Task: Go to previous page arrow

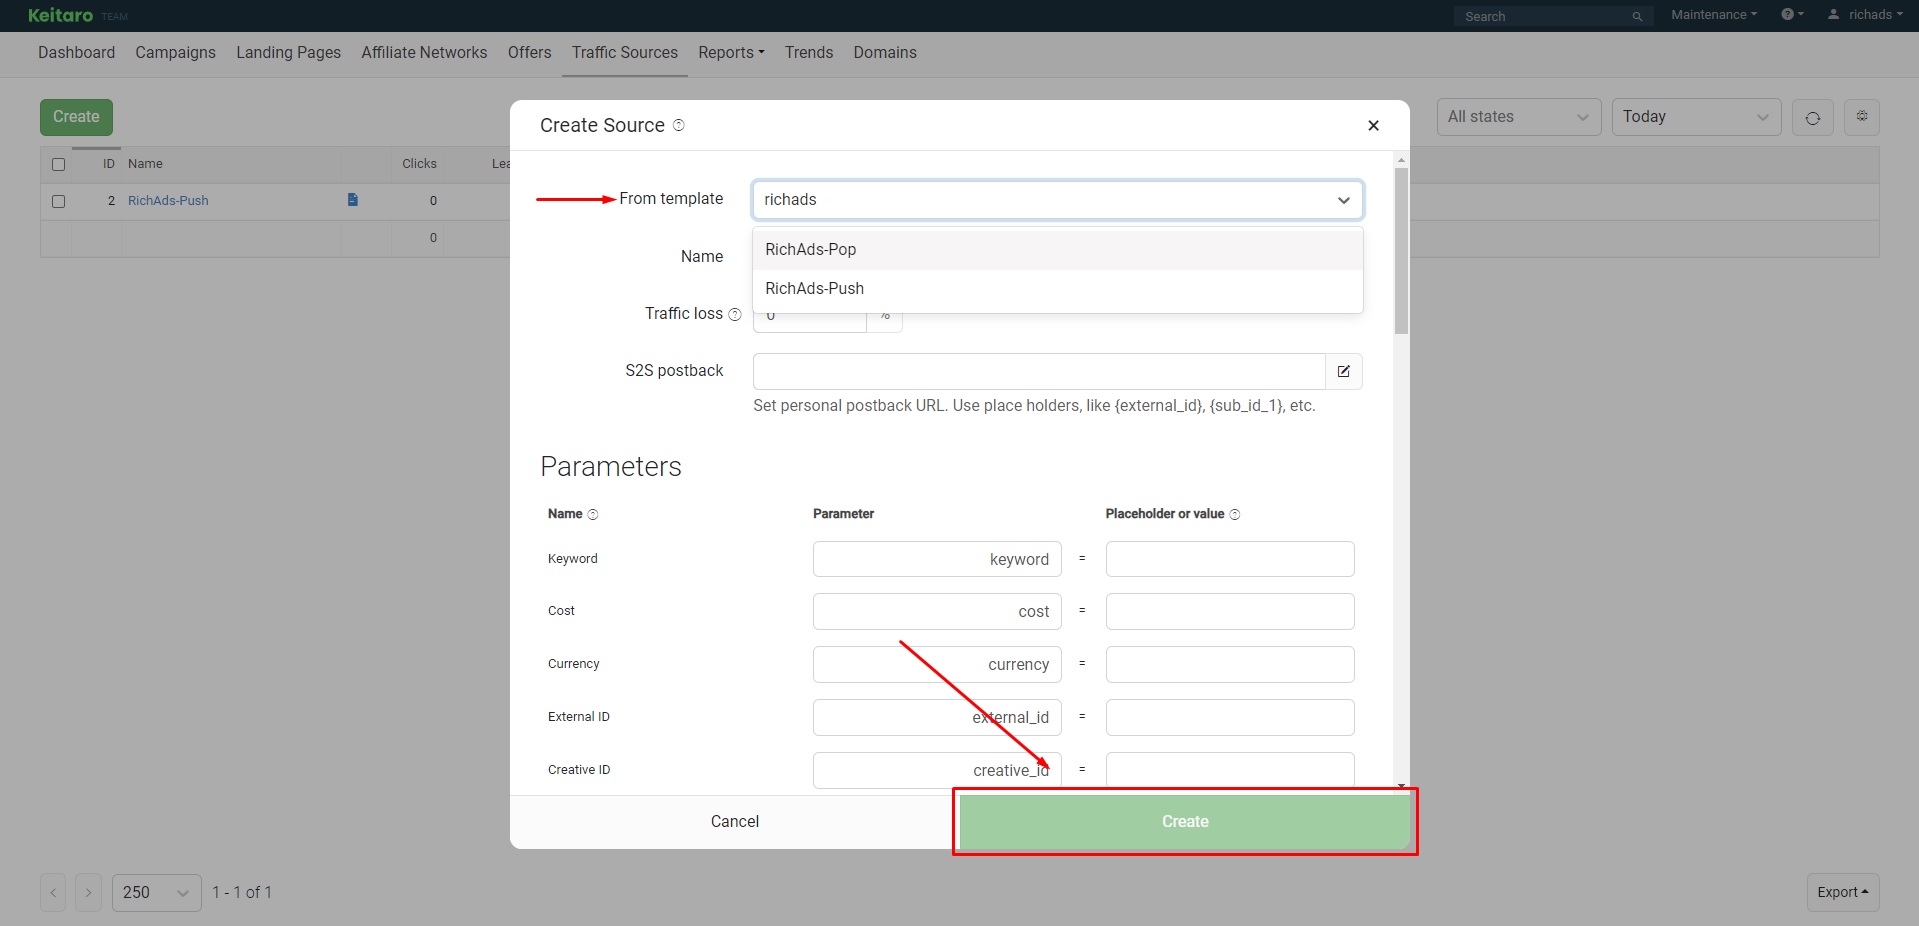Action: coord(53,892)
